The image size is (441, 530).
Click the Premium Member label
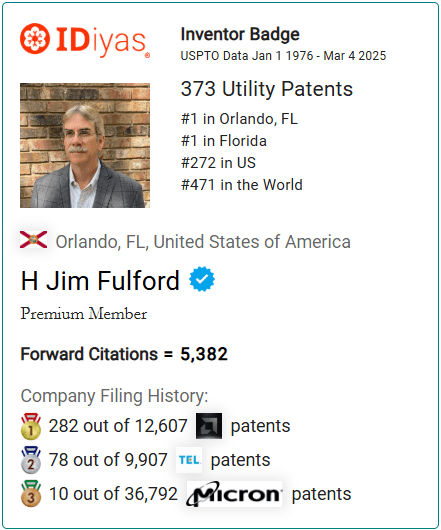tap(84, 313)
